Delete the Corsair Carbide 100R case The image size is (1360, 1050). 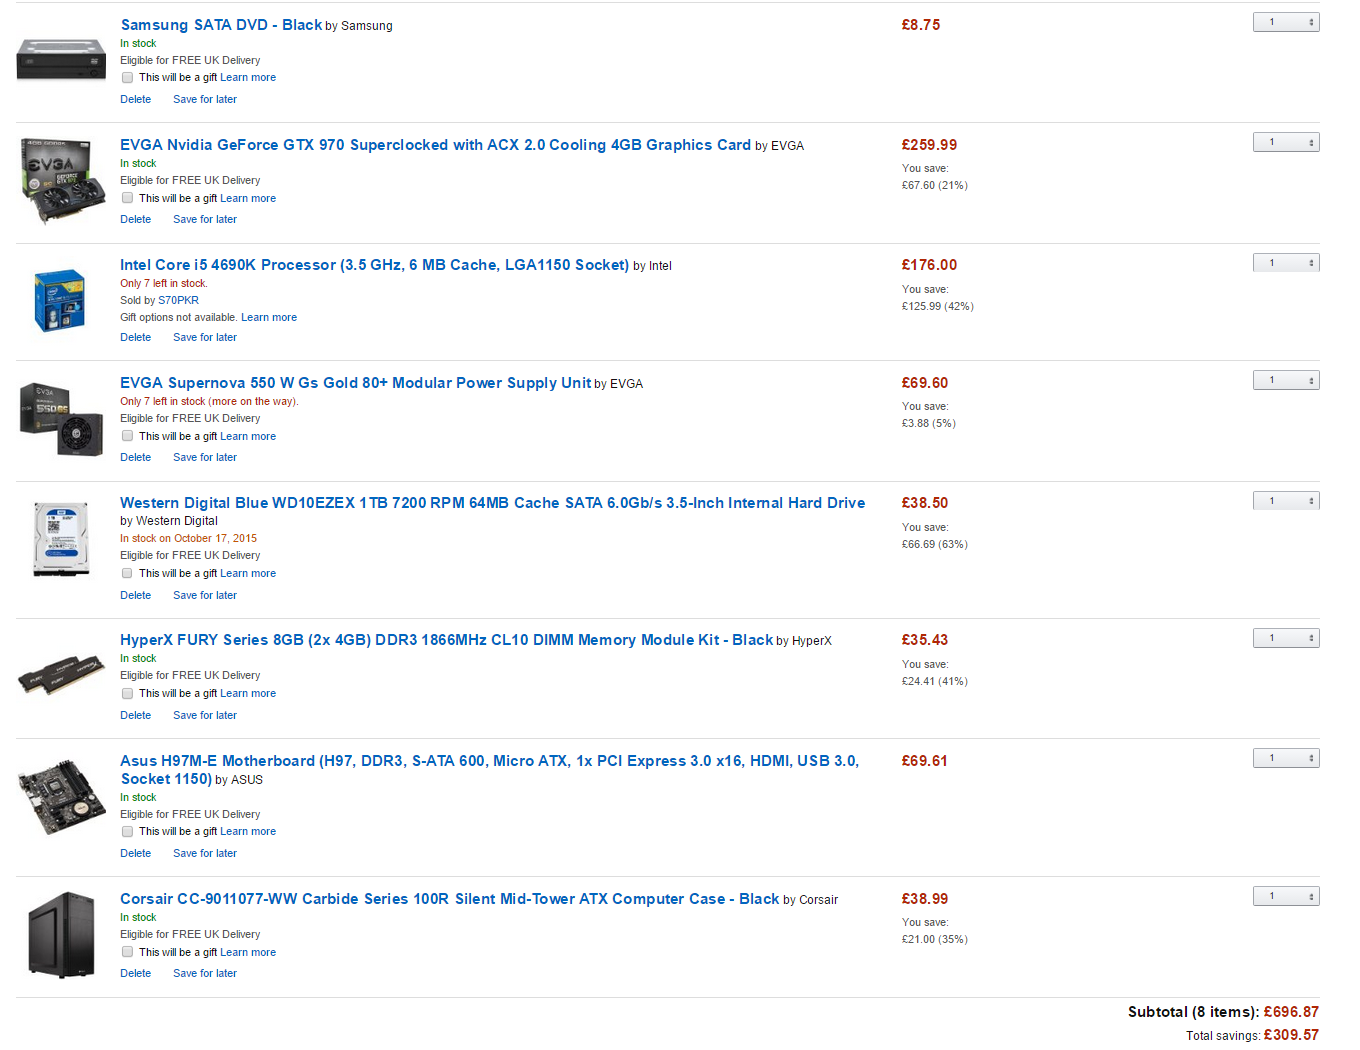pyautogui.click(x=136, y=973)
